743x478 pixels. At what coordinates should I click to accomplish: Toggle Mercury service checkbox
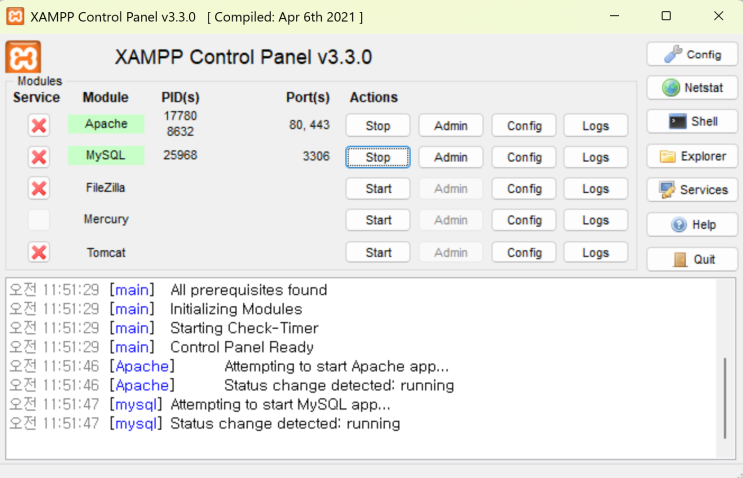click(39, 220)
